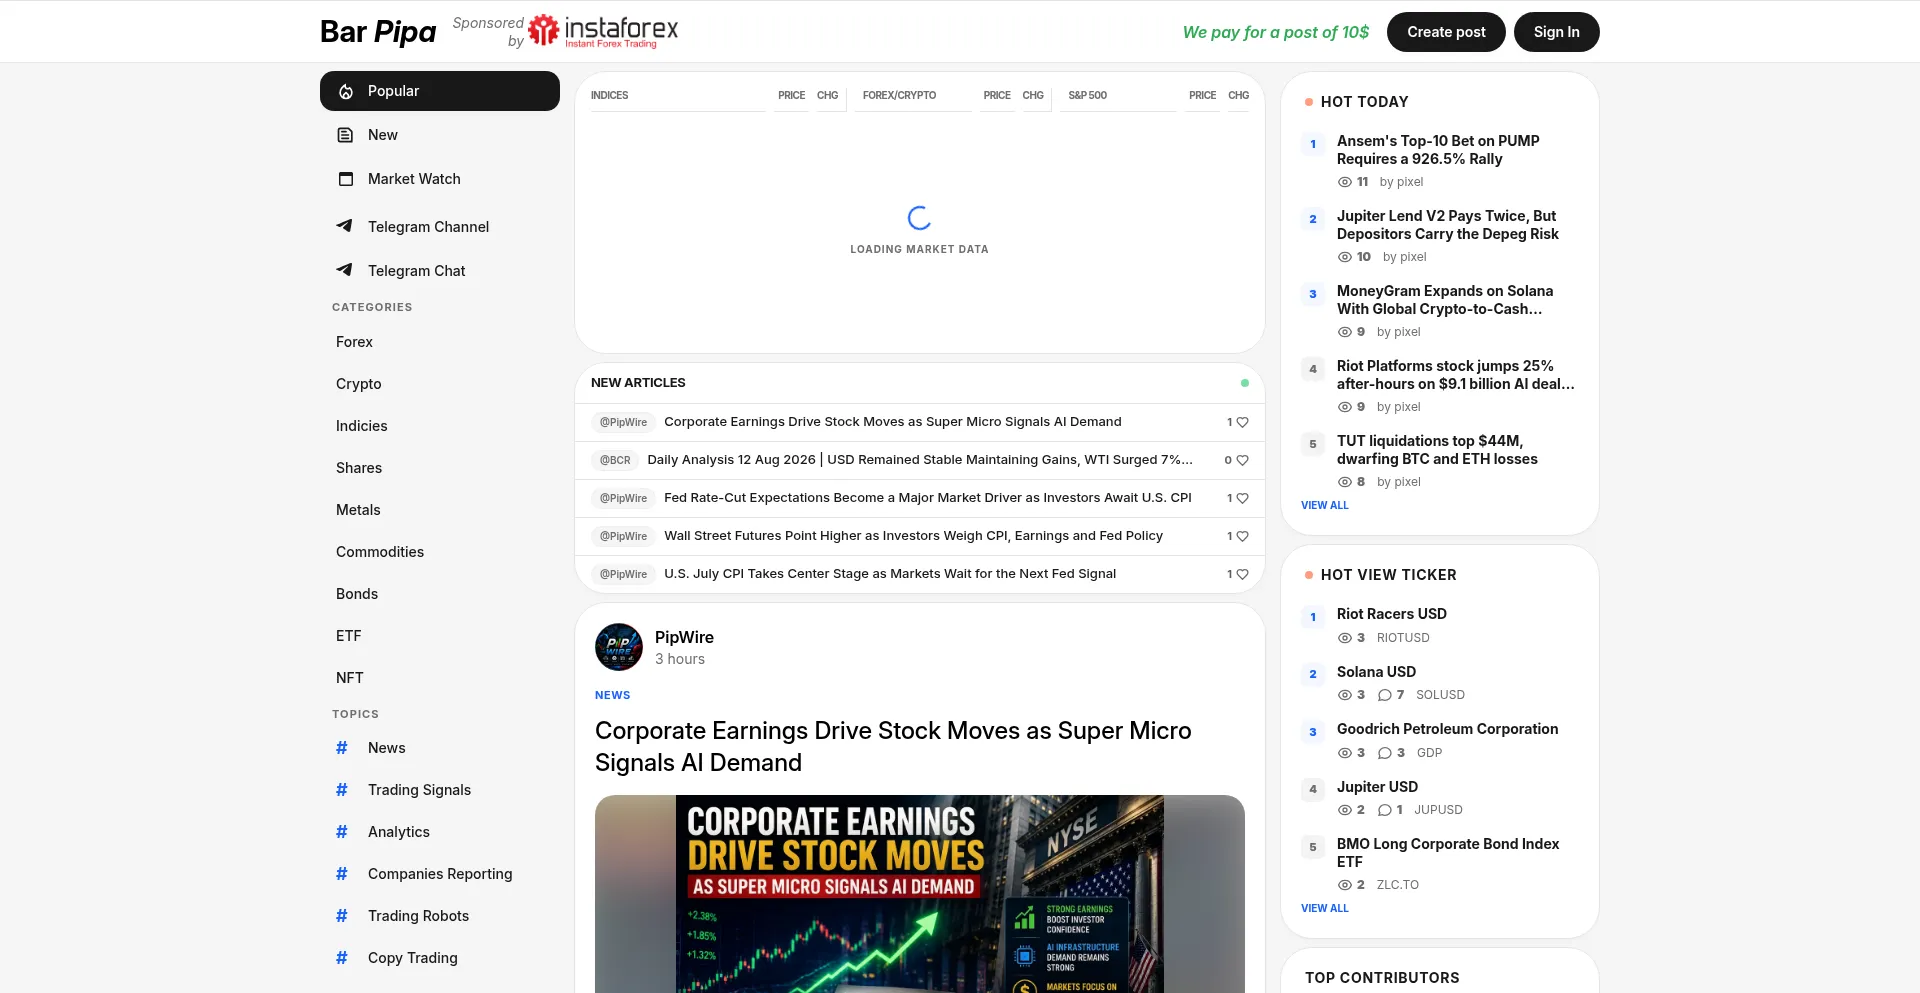Open the Bonds category
This screenshot has width=1920, height=993.
(x=357, y=594)
